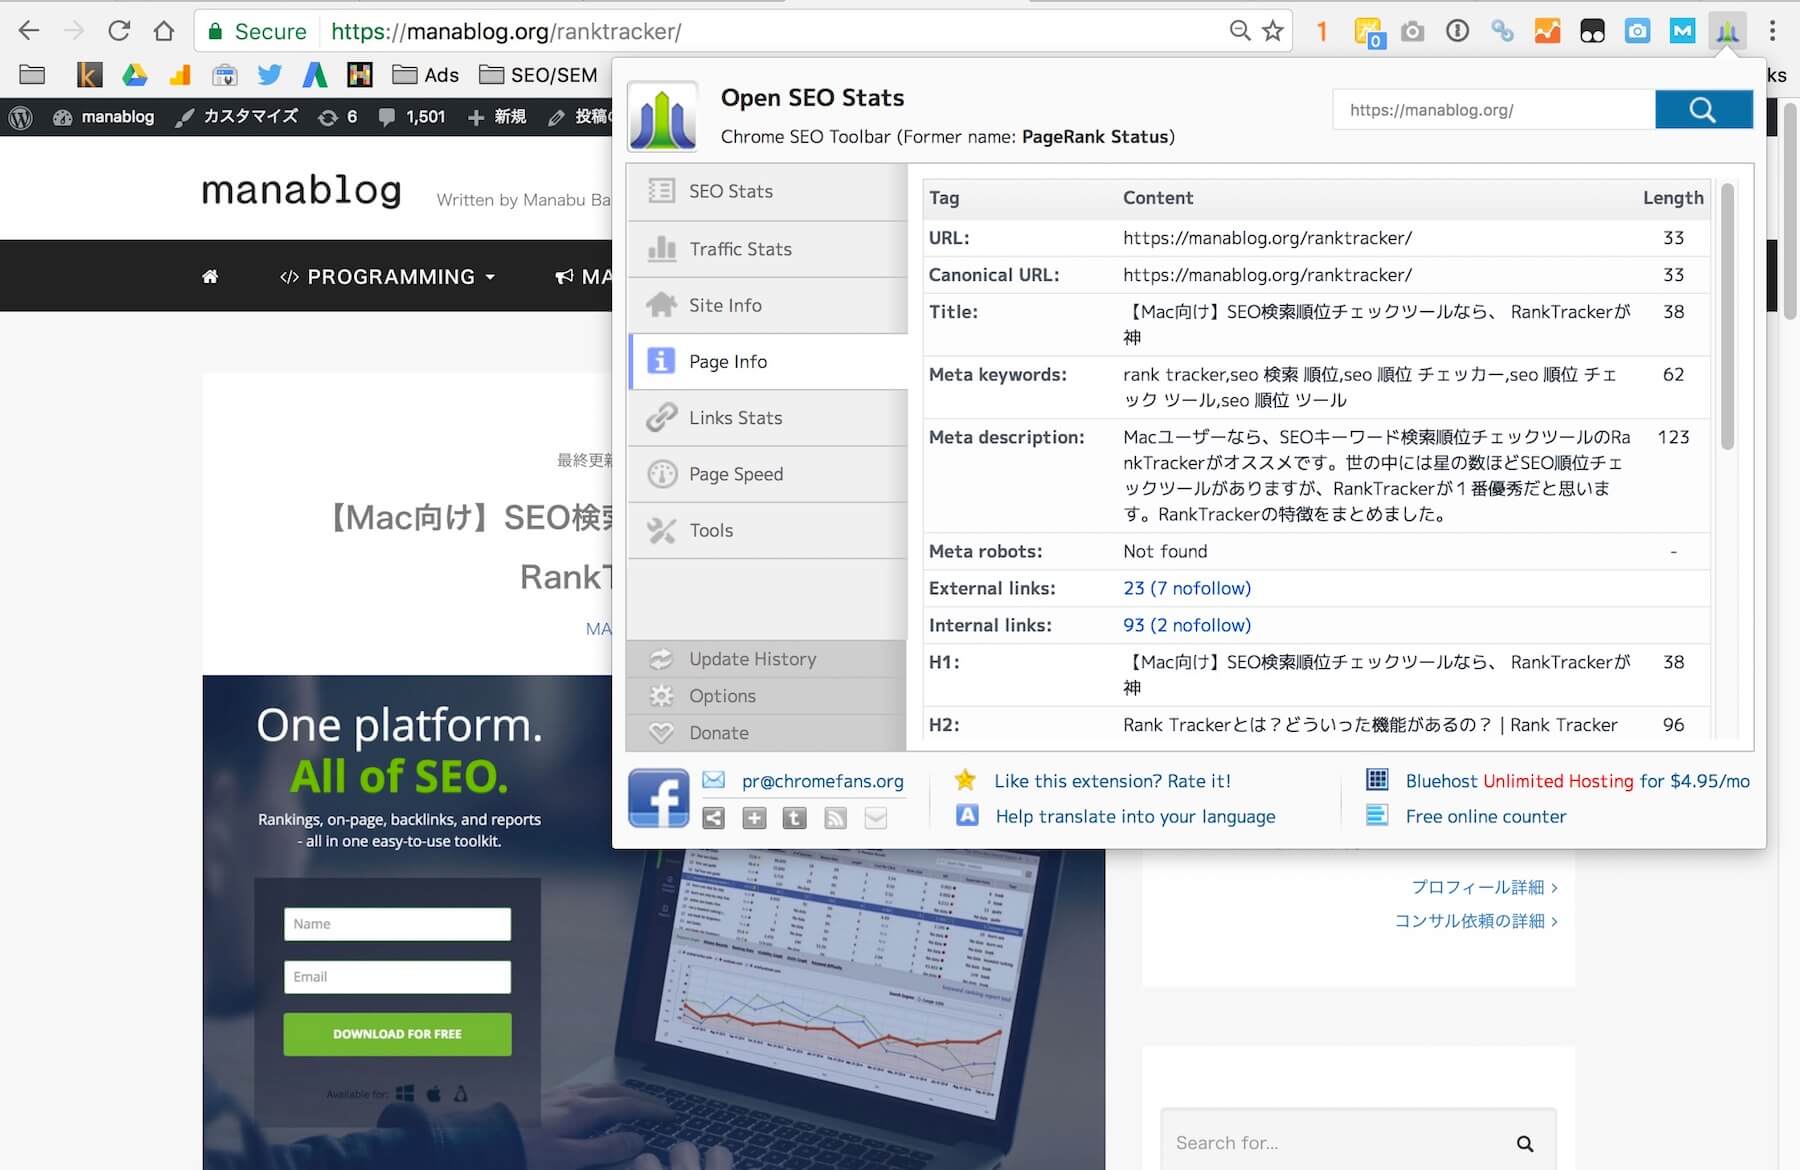1800x1170 pixels.
Task: Click the Page Info table scrollbar
Action: point(1727,317)
